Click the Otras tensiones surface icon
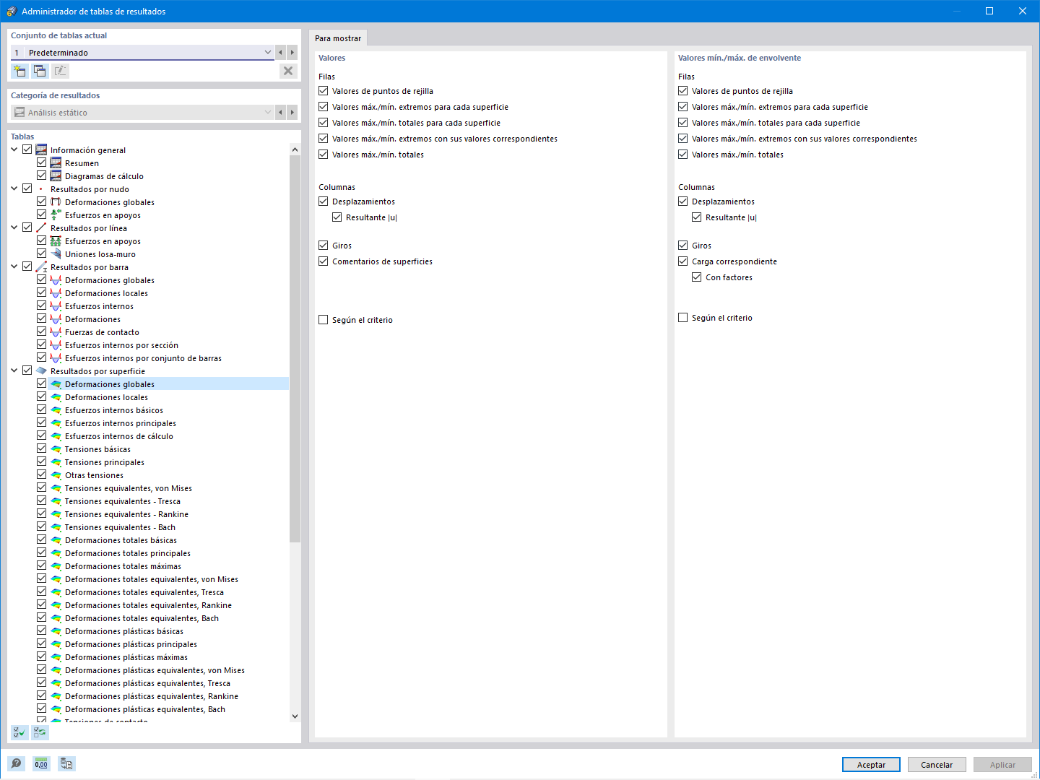This screenshot has width=1040, height=780. [56, 475]
